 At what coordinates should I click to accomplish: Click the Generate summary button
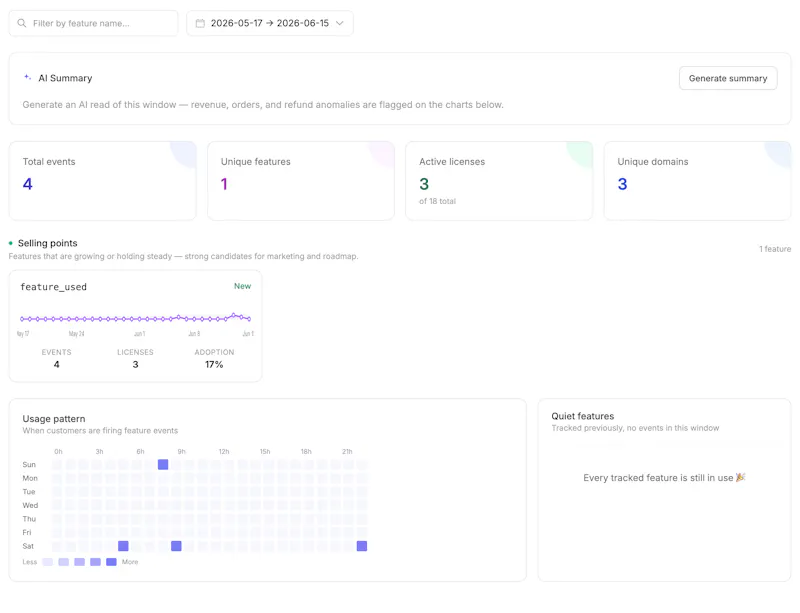coord(728,78)
